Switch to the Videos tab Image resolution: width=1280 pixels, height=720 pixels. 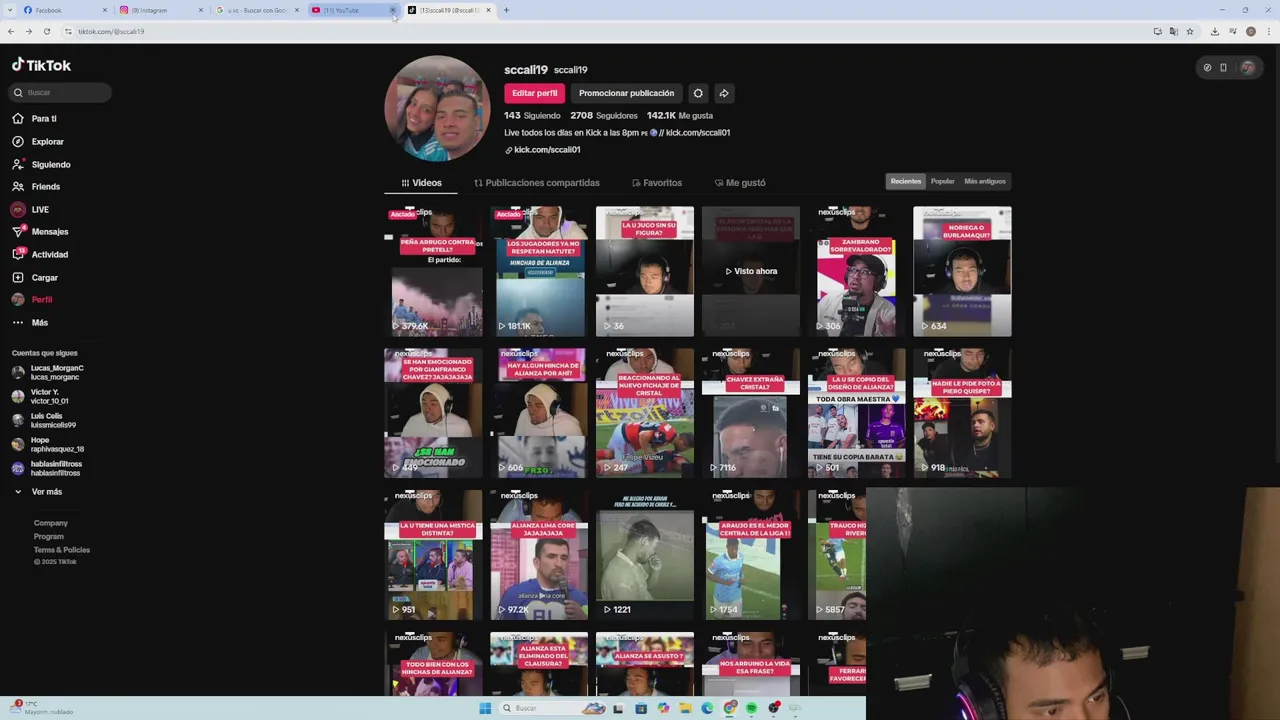[x=421, y=183]
